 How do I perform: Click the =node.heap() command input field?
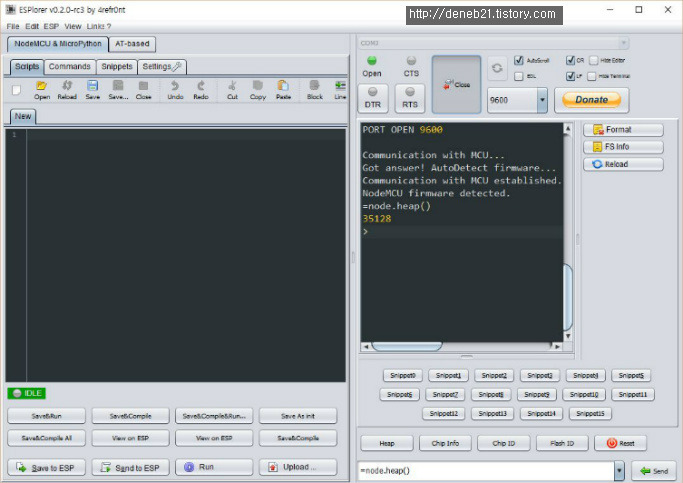click(x=485, y=471)
